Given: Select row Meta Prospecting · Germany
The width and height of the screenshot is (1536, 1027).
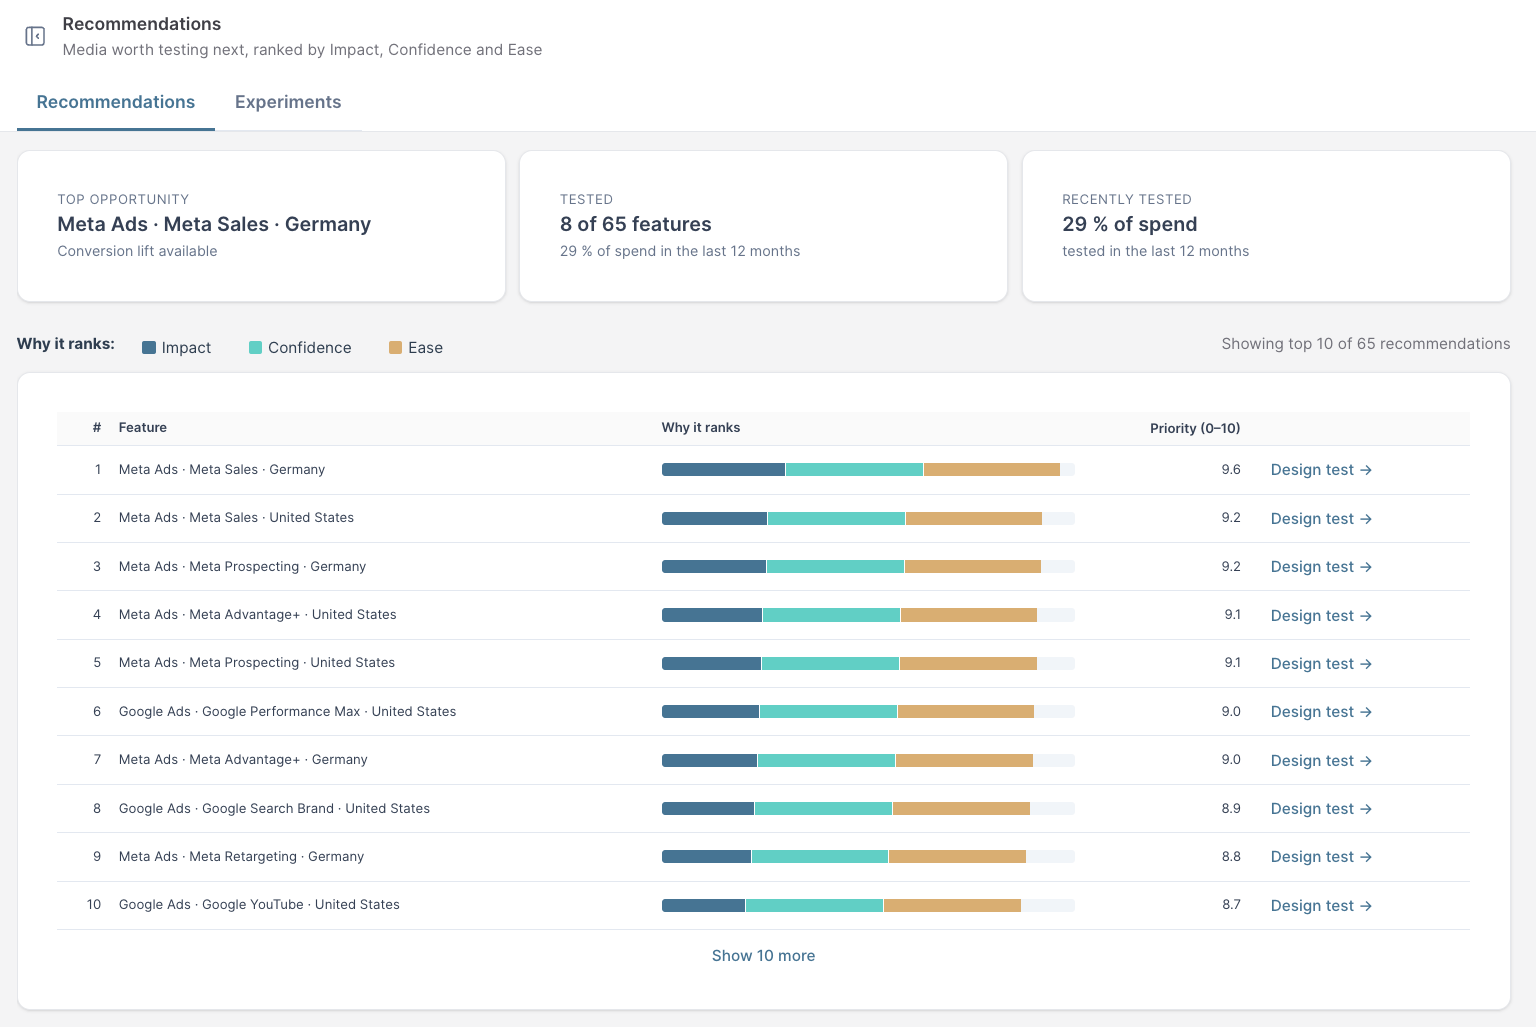Looking at the screenshot, I should click(x=763, y=567).
